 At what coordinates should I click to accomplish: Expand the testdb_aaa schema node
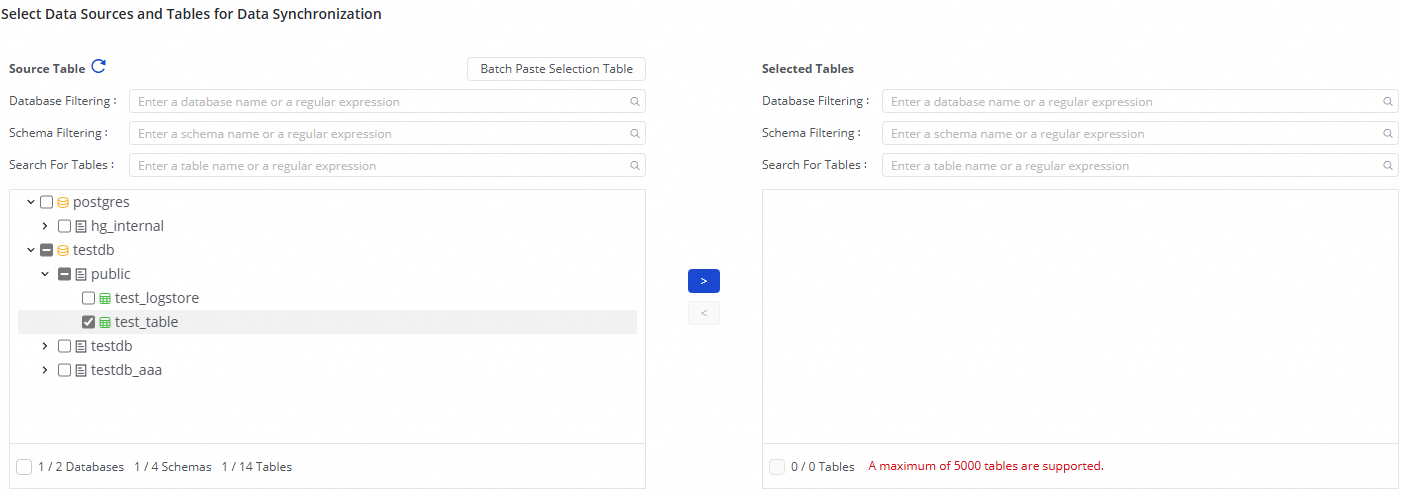[45, 370]
